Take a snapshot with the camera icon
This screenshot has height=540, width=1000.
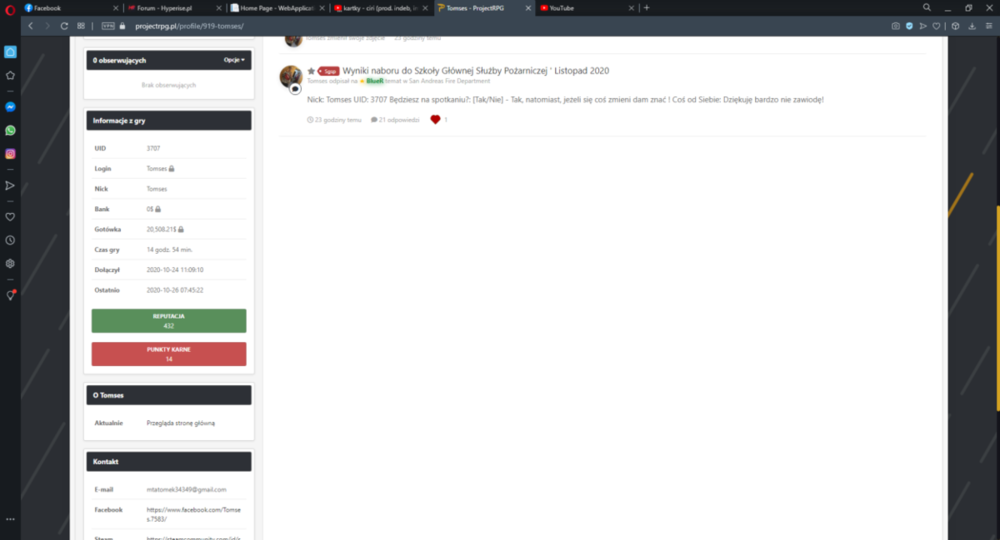point(895,26)
